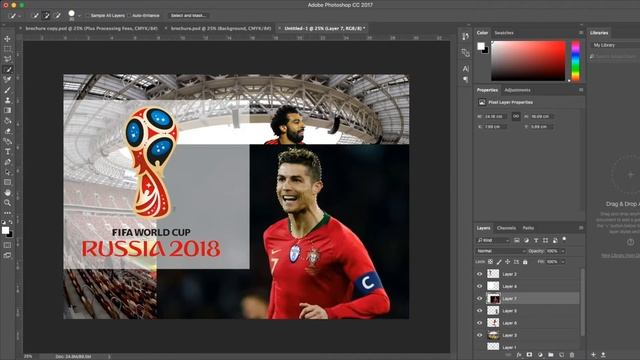The width and height of the screenshot is (640, 360).
Task: Open the My Library dropdown
Action: [616, 45]
